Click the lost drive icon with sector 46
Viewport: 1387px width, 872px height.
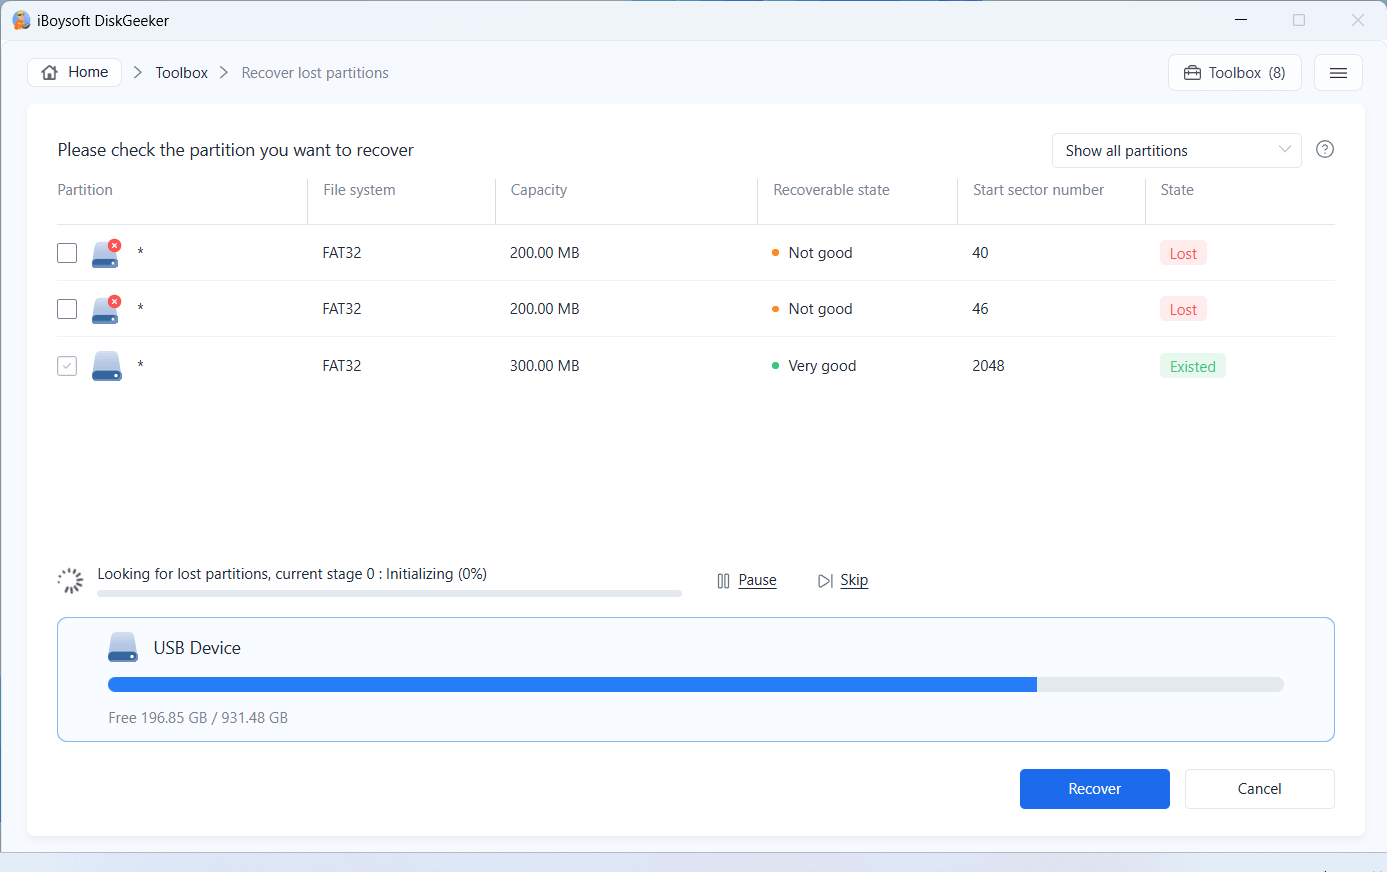tap(106, 309)
